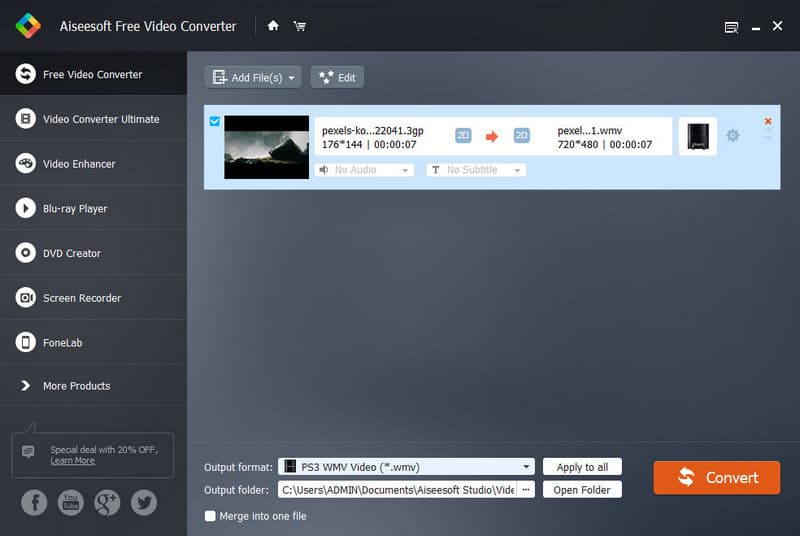
Task: Click the home icon in title bar
Action: (x=273, y=26)
